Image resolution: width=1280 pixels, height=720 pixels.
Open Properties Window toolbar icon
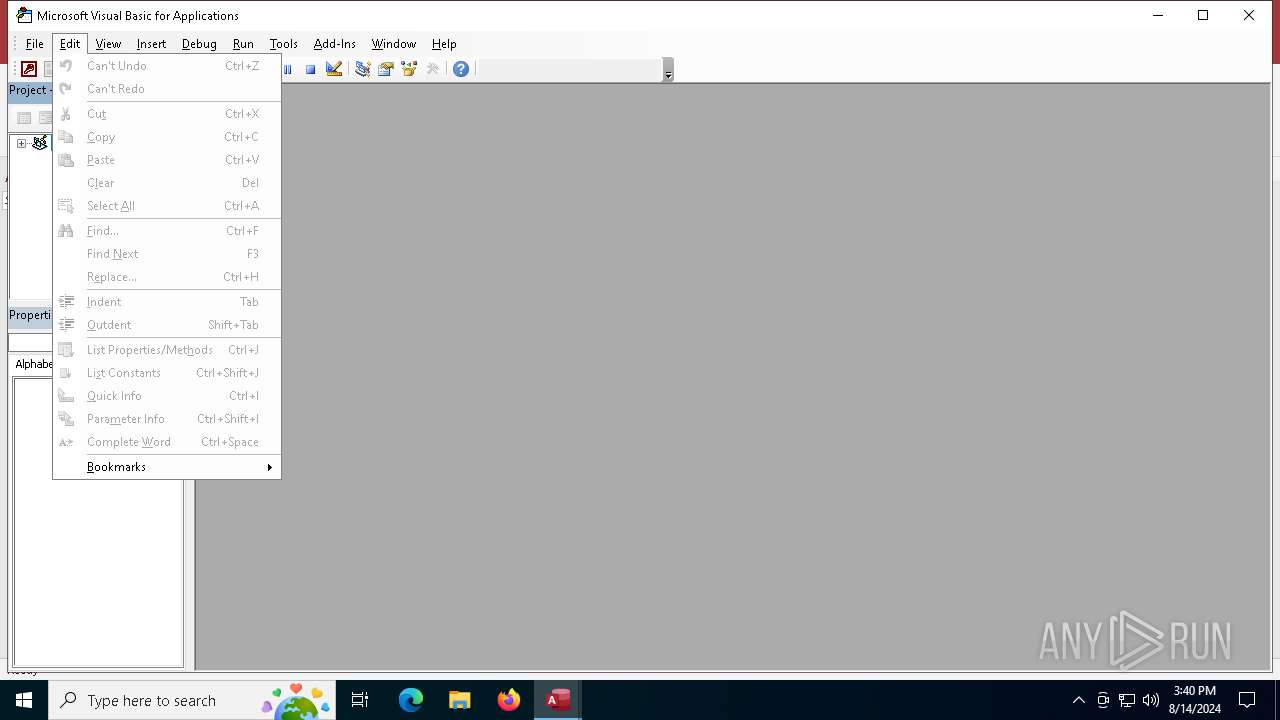point(385,69)
